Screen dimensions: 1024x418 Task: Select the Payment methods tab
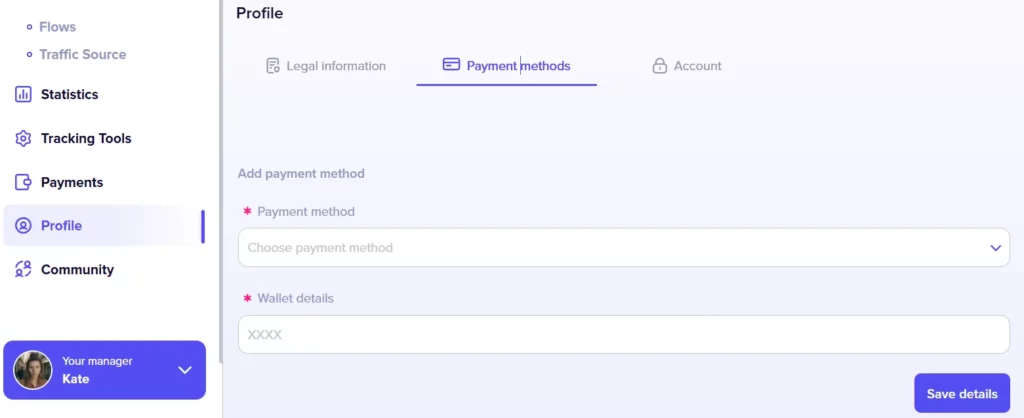point(507,66)
